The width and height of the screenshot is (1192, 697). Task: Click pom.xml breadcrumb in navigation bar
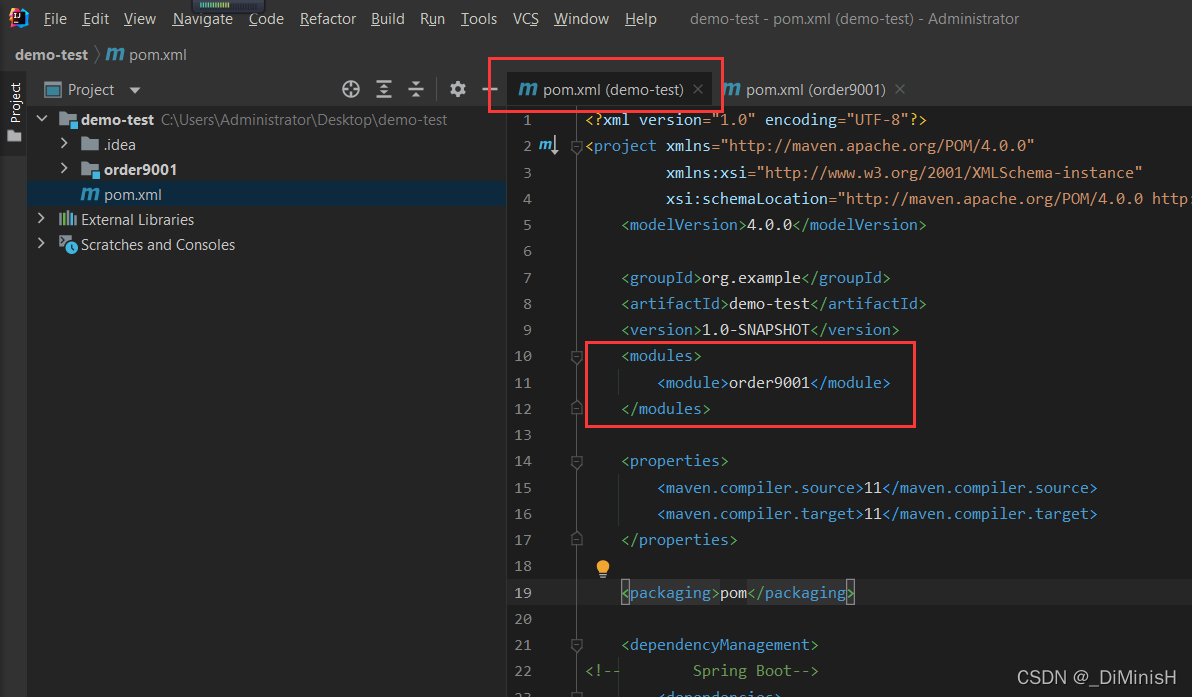(x=147, y=55)
